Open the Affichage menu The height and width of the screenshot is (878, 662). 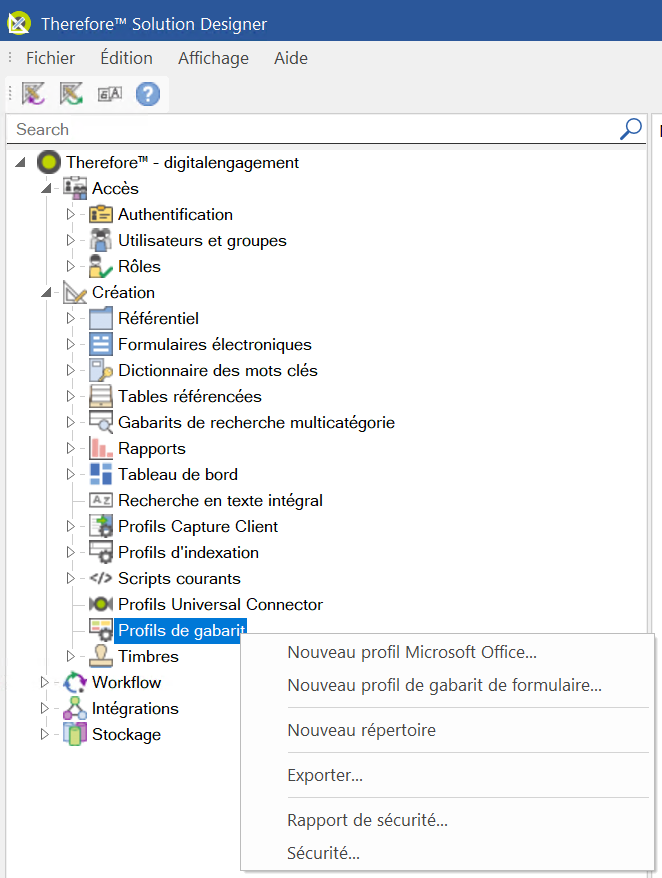[213, 58]
